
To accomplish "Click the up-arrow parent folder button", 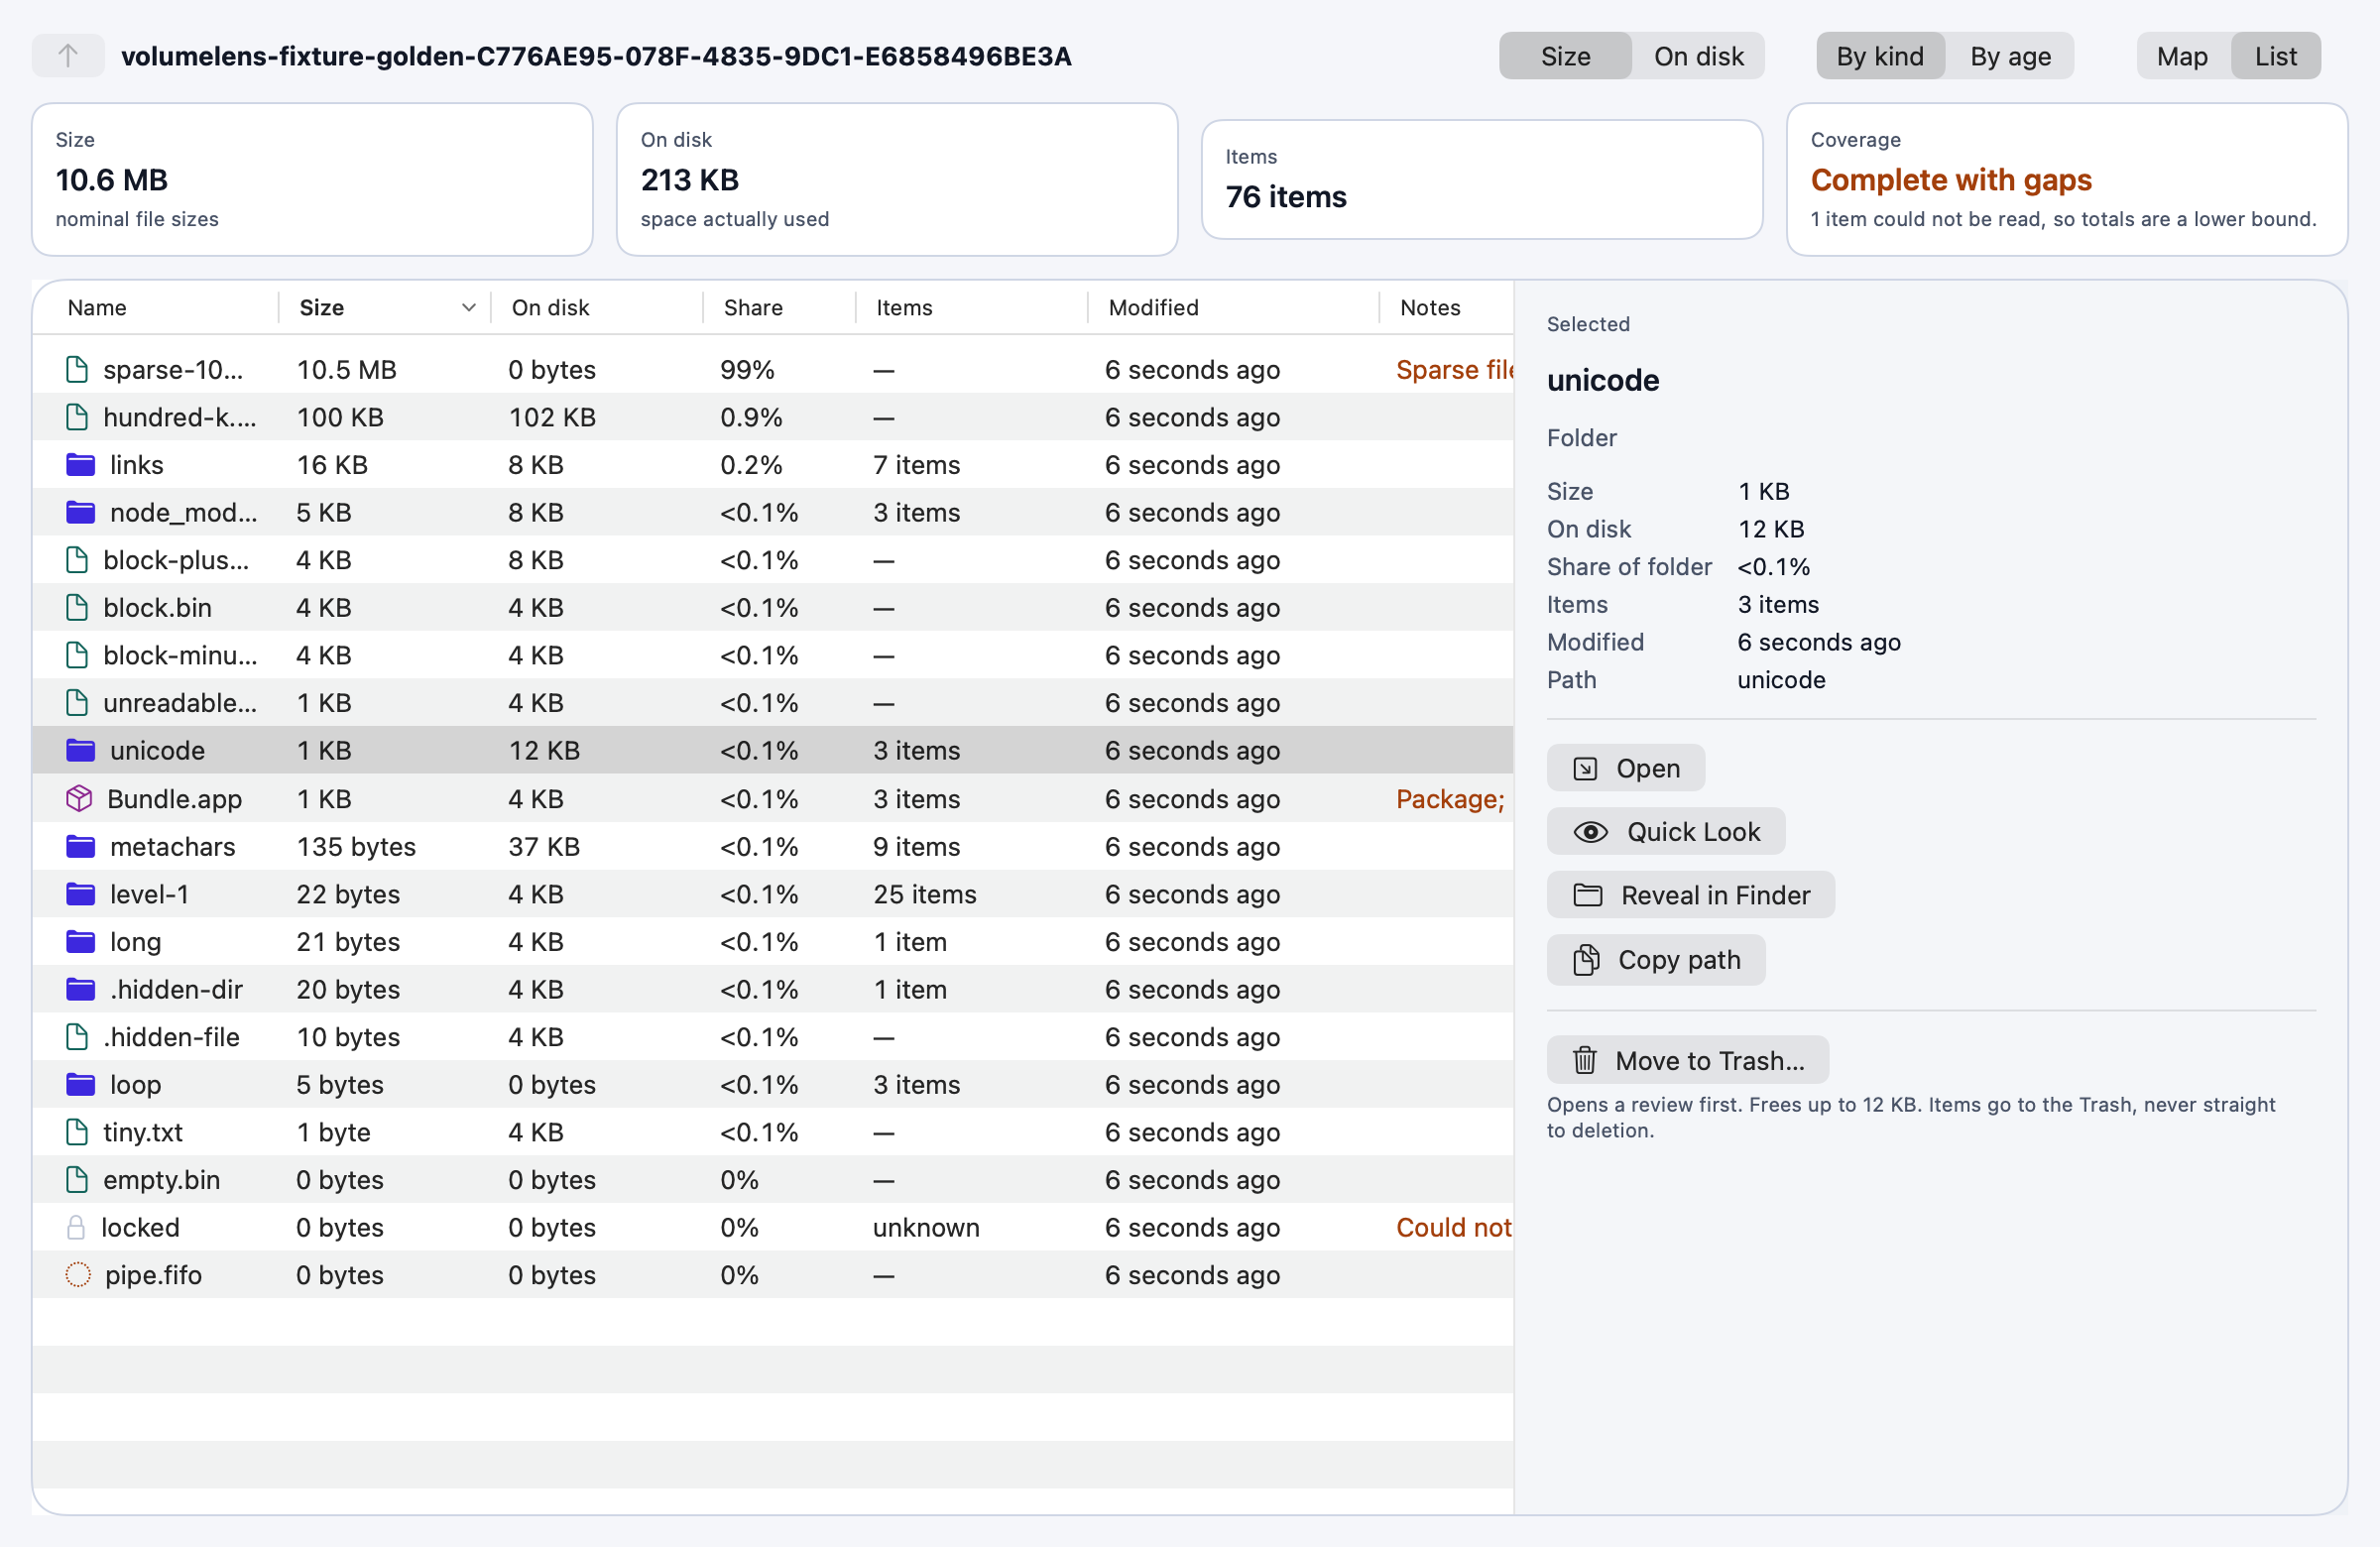I will pos(68,56).
